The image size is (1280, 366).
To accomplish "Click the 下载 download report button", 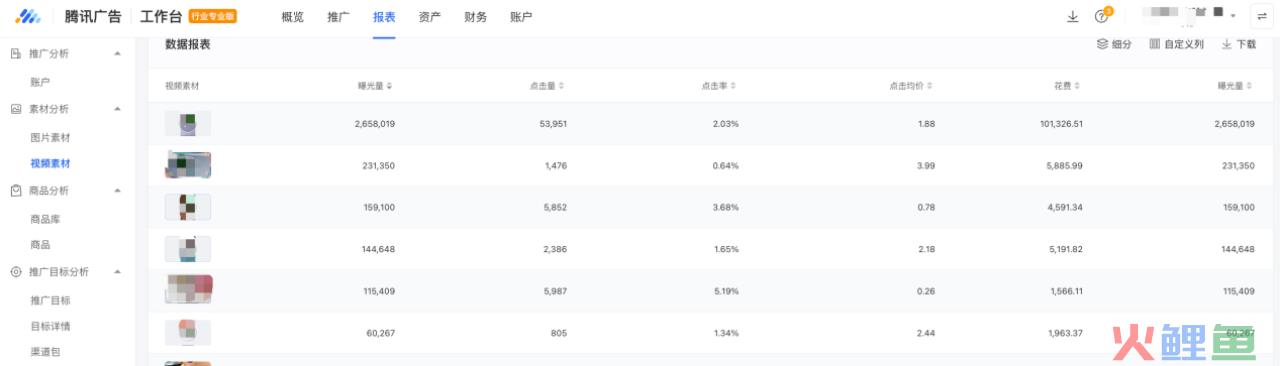I will [1238, 44].
